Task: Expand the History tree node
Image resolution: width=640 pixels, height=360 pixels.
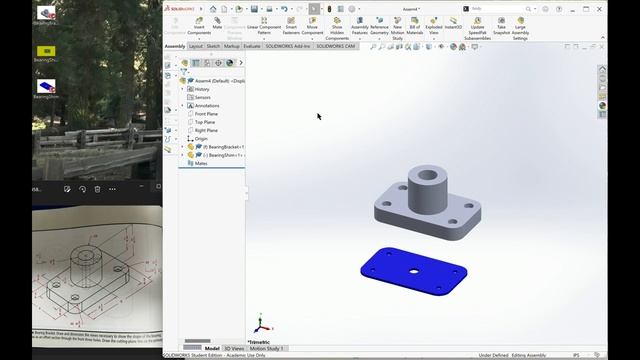Action: pos(182,89)
